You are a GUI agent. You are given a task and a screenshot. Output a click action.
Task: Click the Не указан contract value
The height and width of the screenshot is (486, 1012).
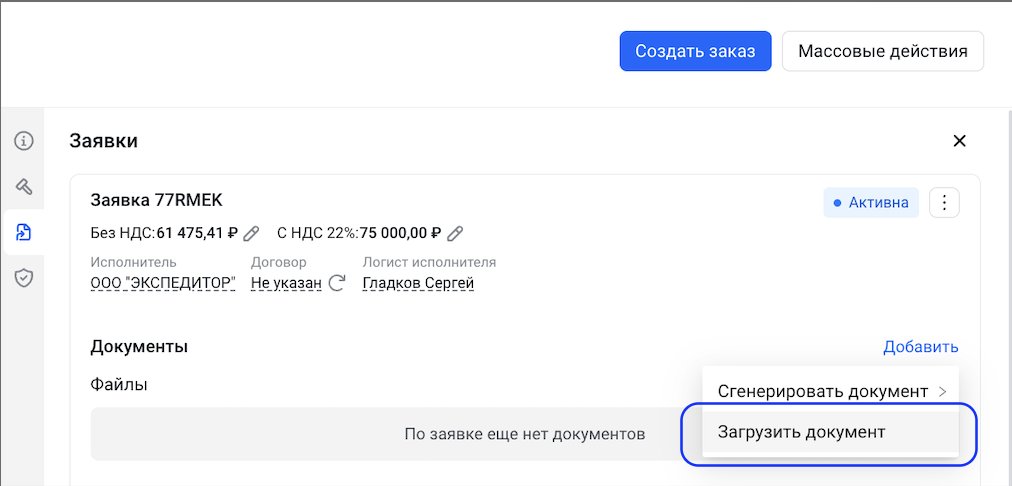coord(286,283)
